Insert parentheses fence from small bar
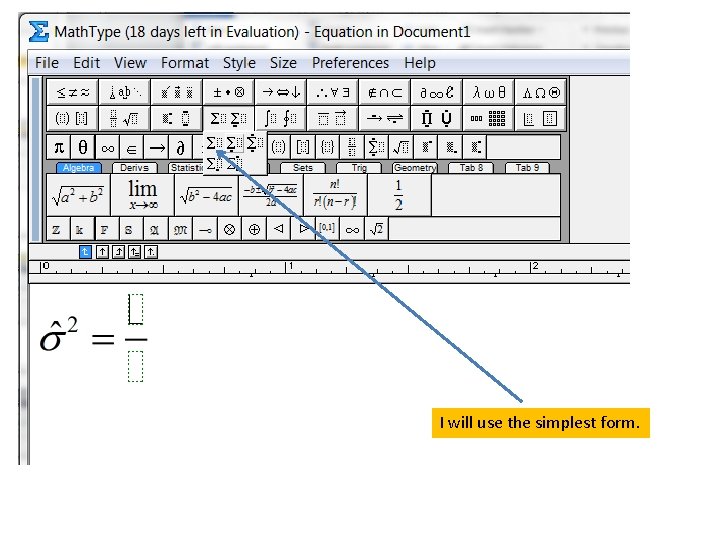Viewport: 720px width, 540px height. 279,147
